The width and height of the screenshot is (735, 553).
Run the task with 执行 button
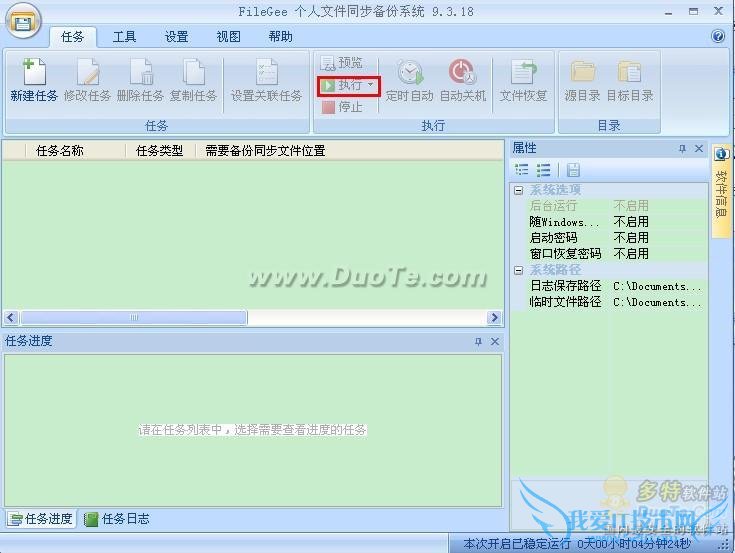pyautogui.click(x=342, y=85)
